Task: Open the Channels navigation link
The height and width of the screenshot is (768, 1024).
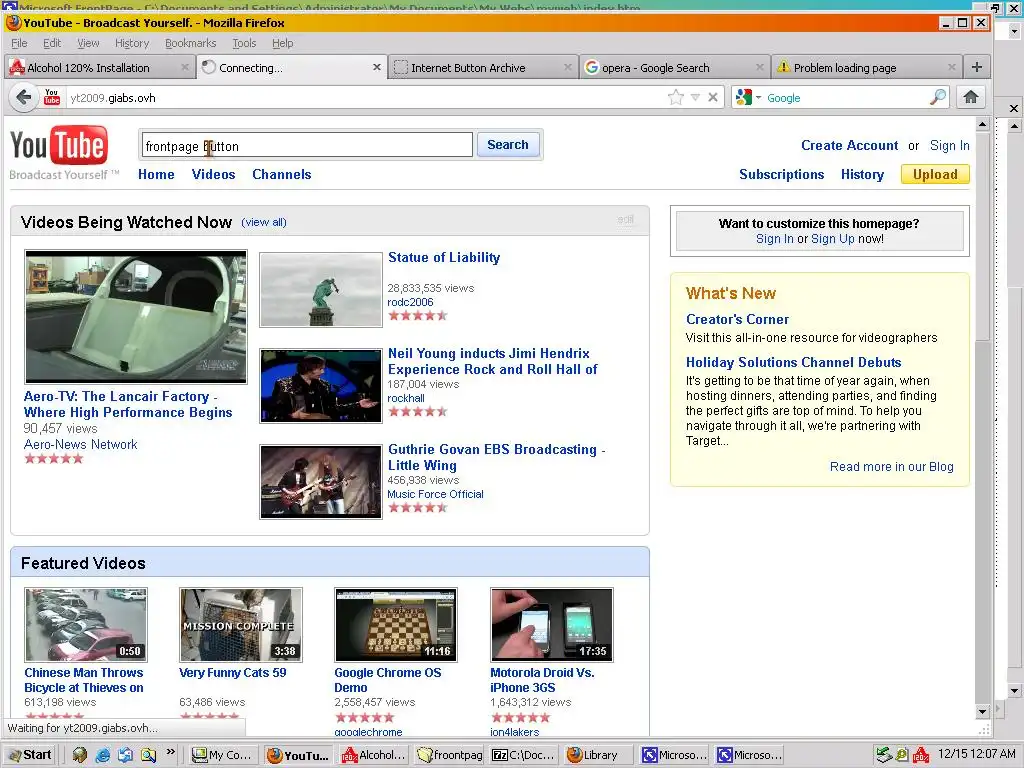Action: pyautogui.click(x=281, y=174)
